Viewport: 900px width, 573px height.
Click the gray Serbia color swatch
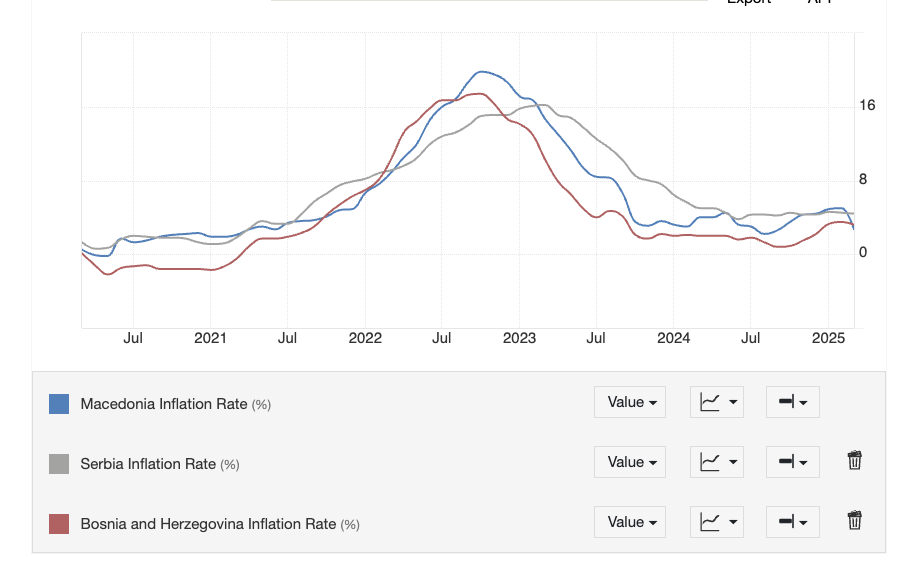[59, 464]
